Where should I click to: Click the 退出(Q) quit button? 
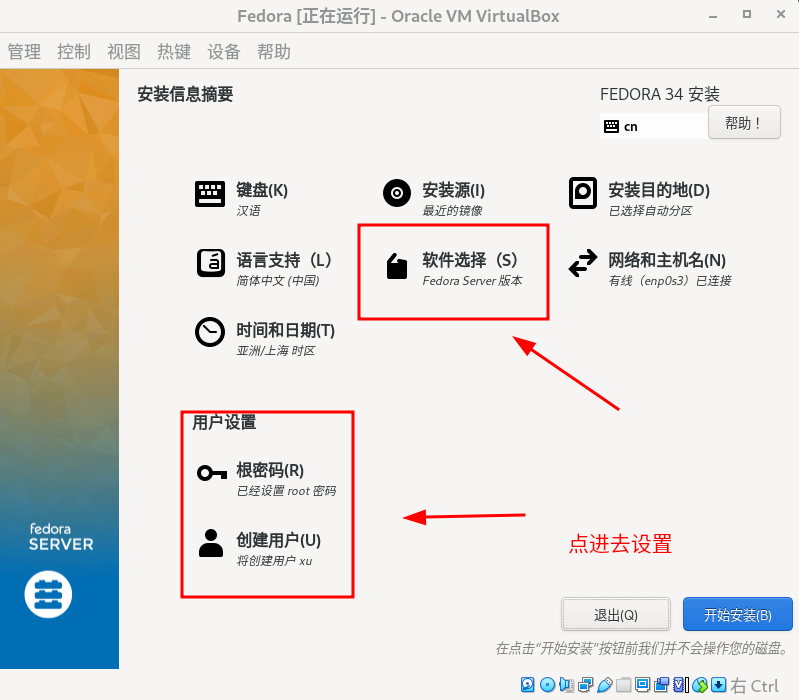[616, 614]
